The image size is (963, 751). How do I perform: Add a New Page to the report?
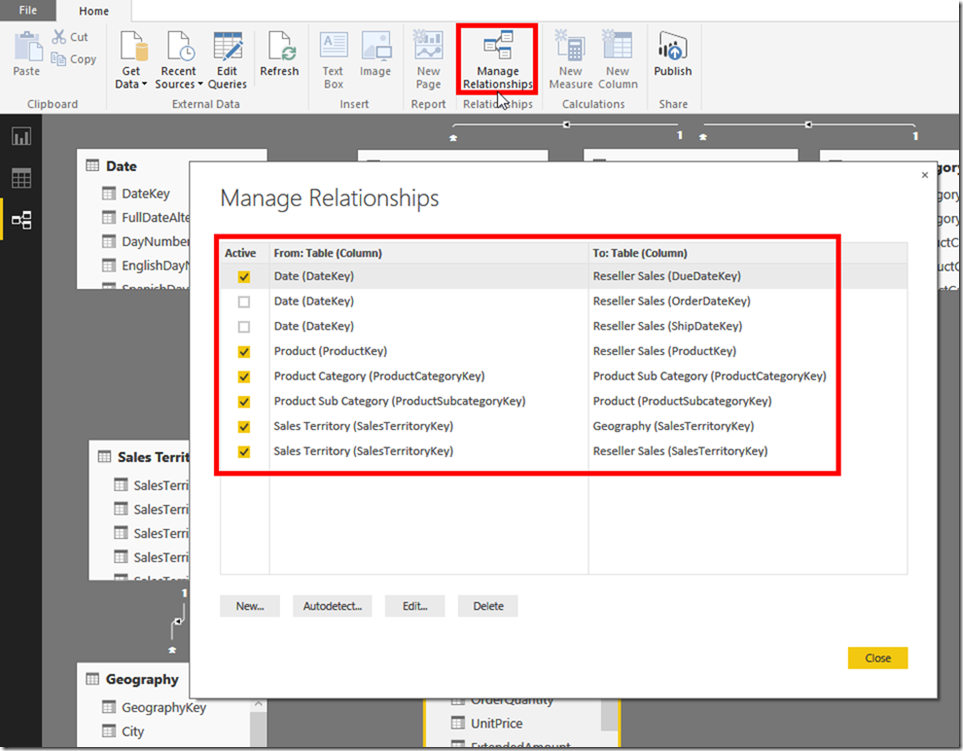pyautogui.click(x=429, y=60)
